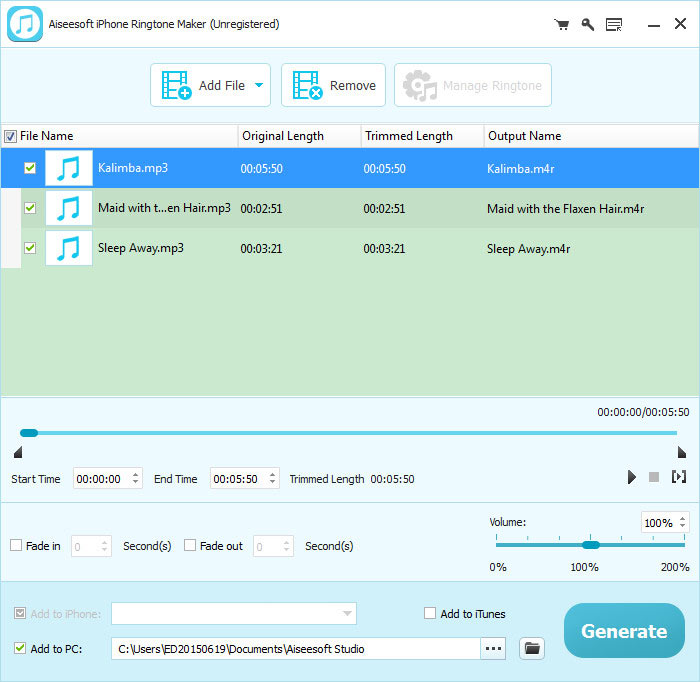This screenshot has height=682, width=700.
Task: Close the Ringtone Maker window
Action: click(x=680, y=24)
